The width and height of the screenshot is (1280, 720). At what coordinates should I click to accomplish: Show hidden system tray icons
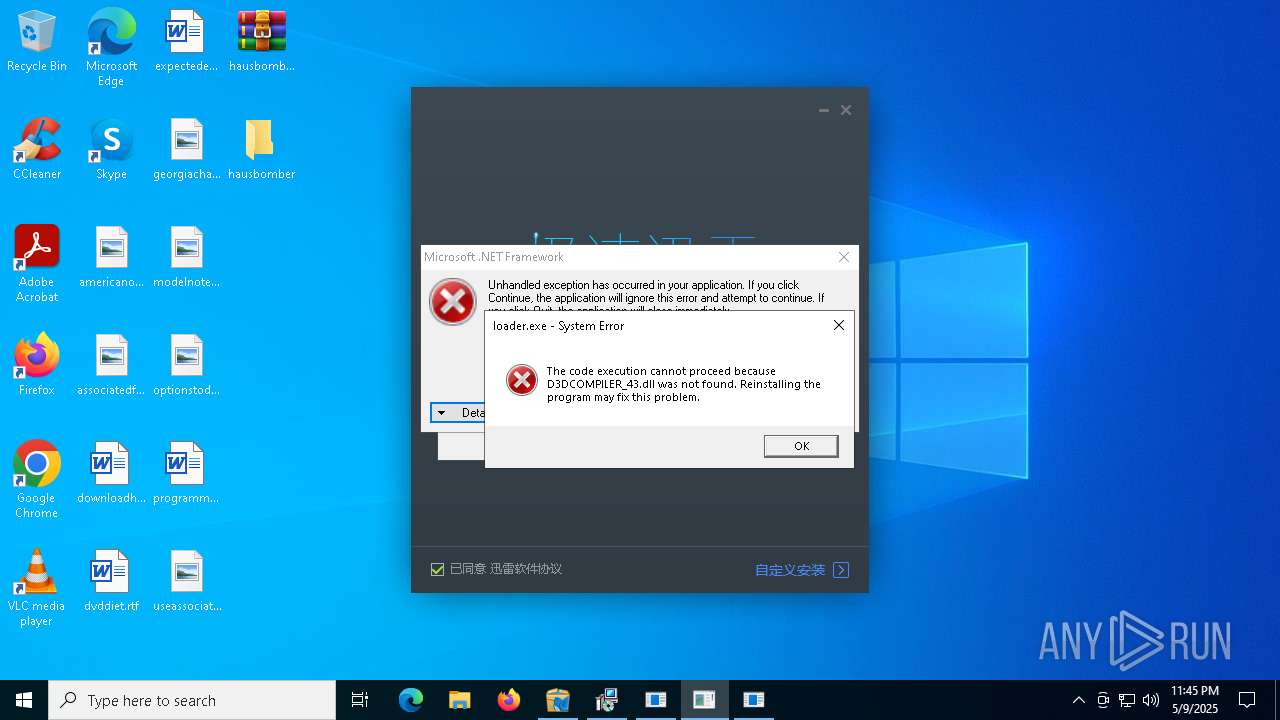(x=1078, y=700)
